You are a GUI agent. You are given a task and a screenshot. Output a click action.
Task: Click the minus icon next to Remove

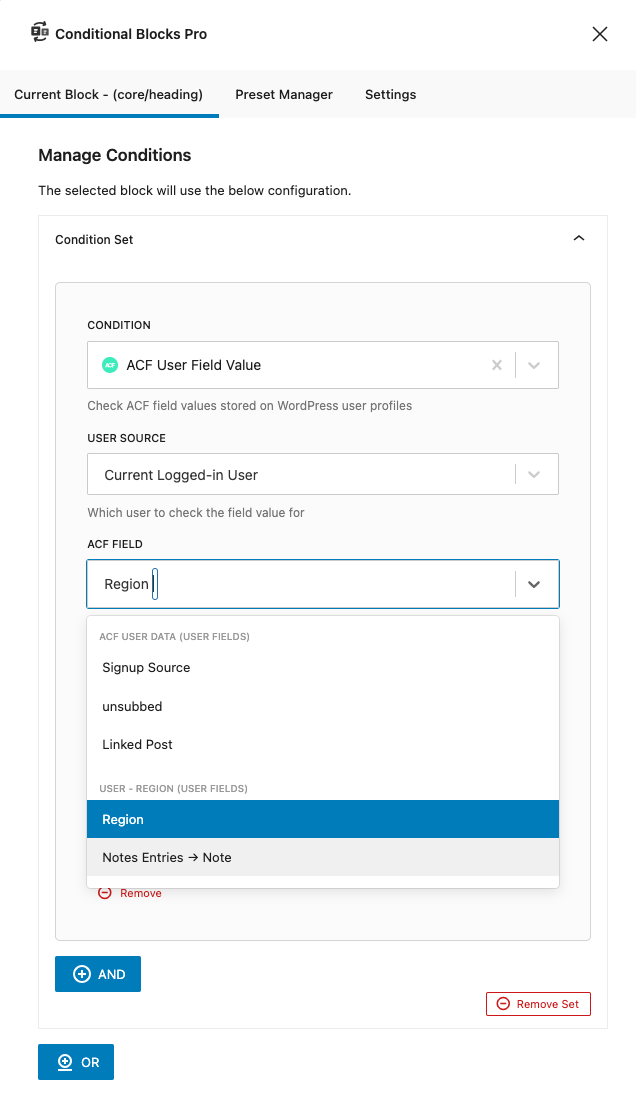[107, 893]
